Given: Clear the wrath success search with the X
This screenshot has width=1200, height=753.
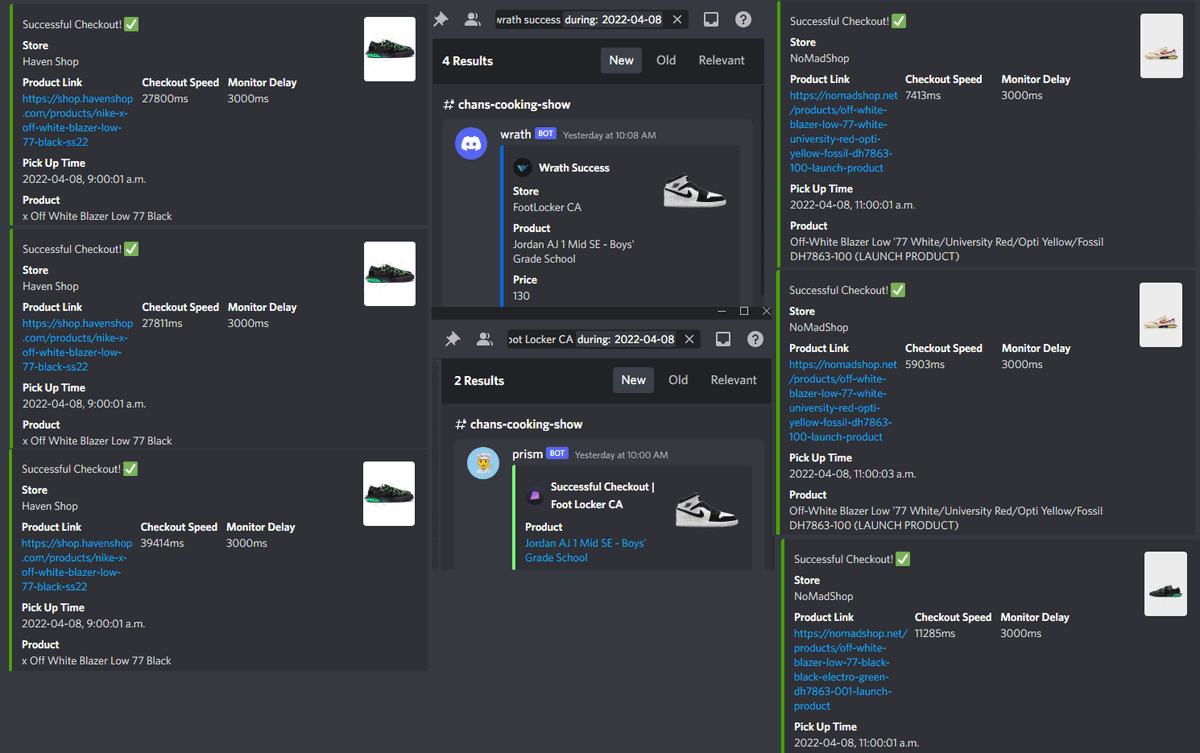Looking at the screenshot, I should tap(677, 19).
